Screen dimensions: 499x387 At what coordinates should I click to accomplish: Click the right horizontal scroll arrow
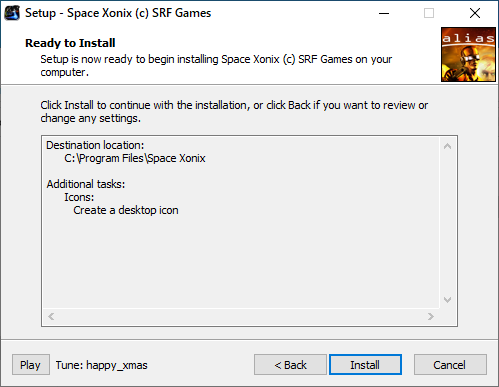pyautogui.click(x=431, y=316)
